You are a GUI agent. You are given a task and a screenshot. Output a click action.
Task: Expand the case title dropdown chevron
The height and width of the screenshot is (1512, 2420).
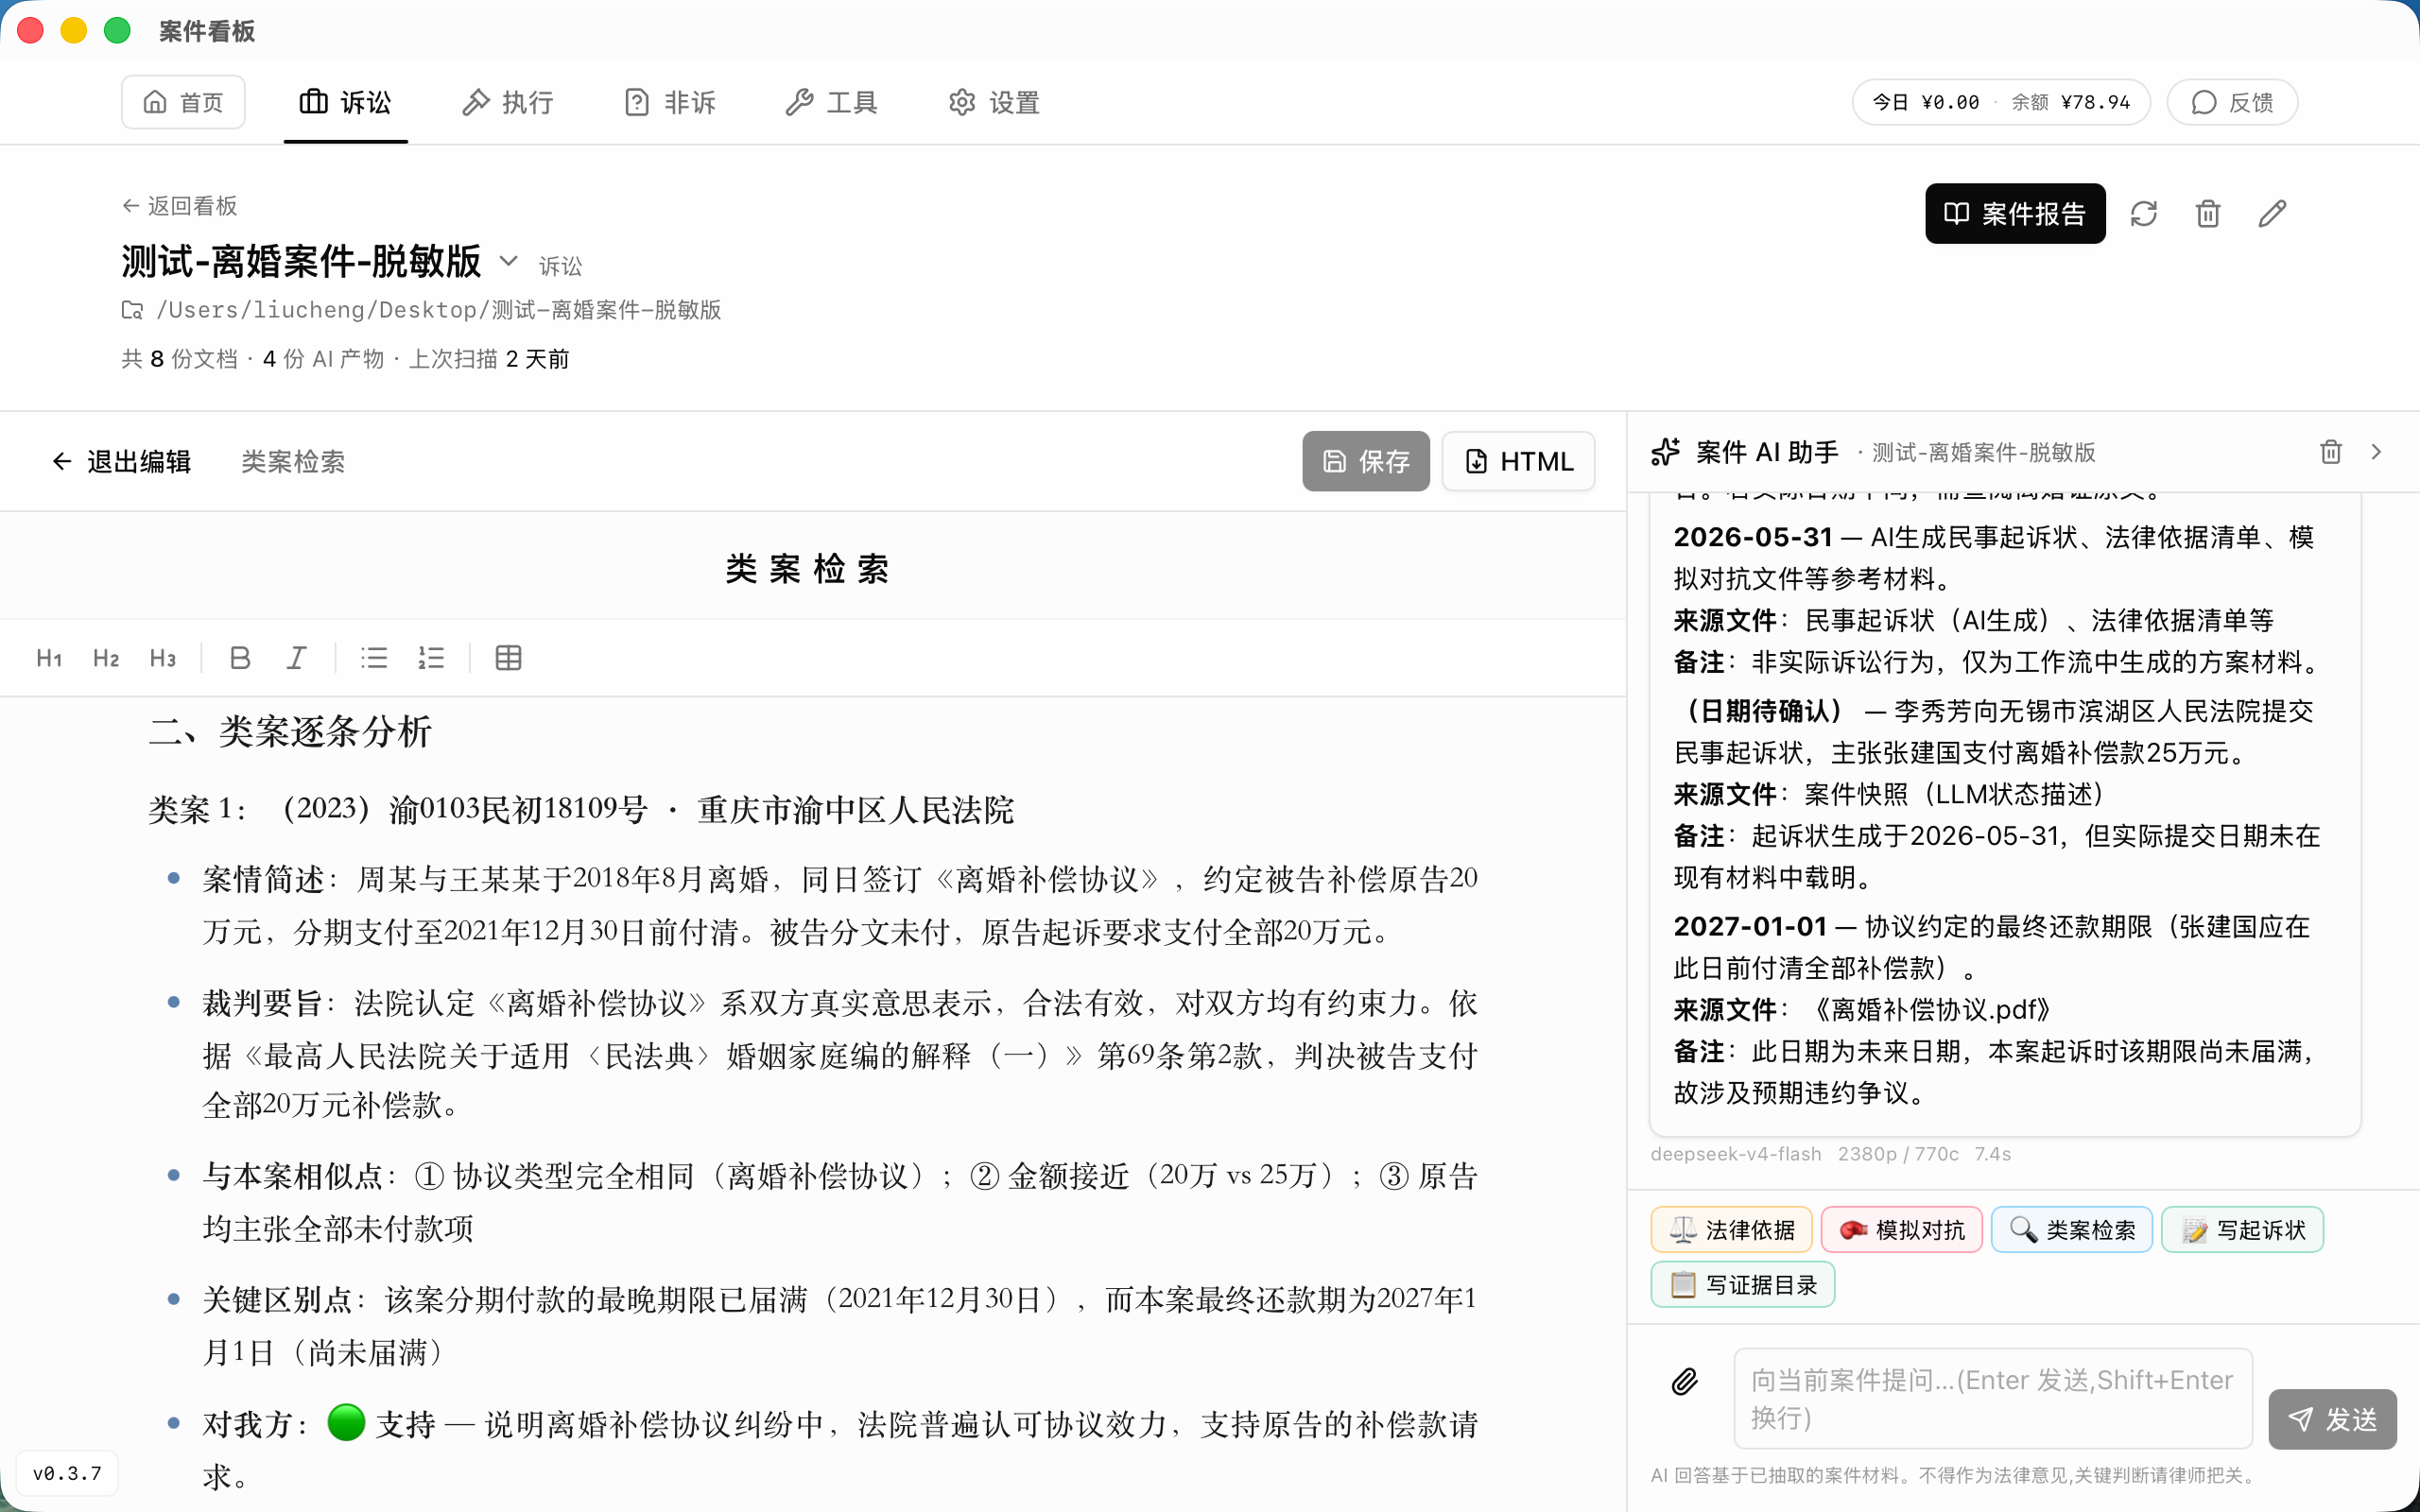tap(508, 261)
